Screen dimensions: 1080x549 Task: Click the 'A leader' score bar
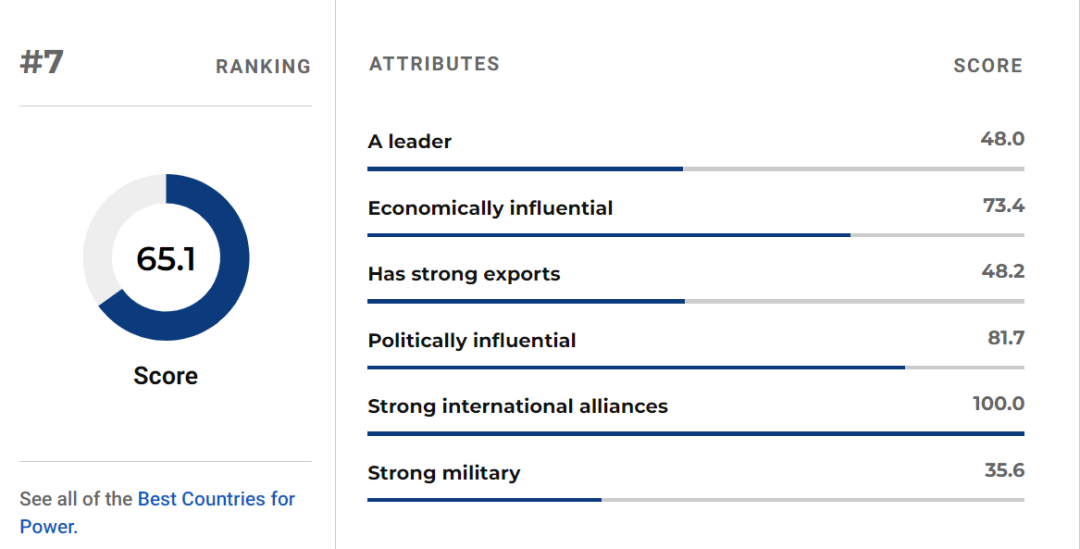tap(695, 169)
